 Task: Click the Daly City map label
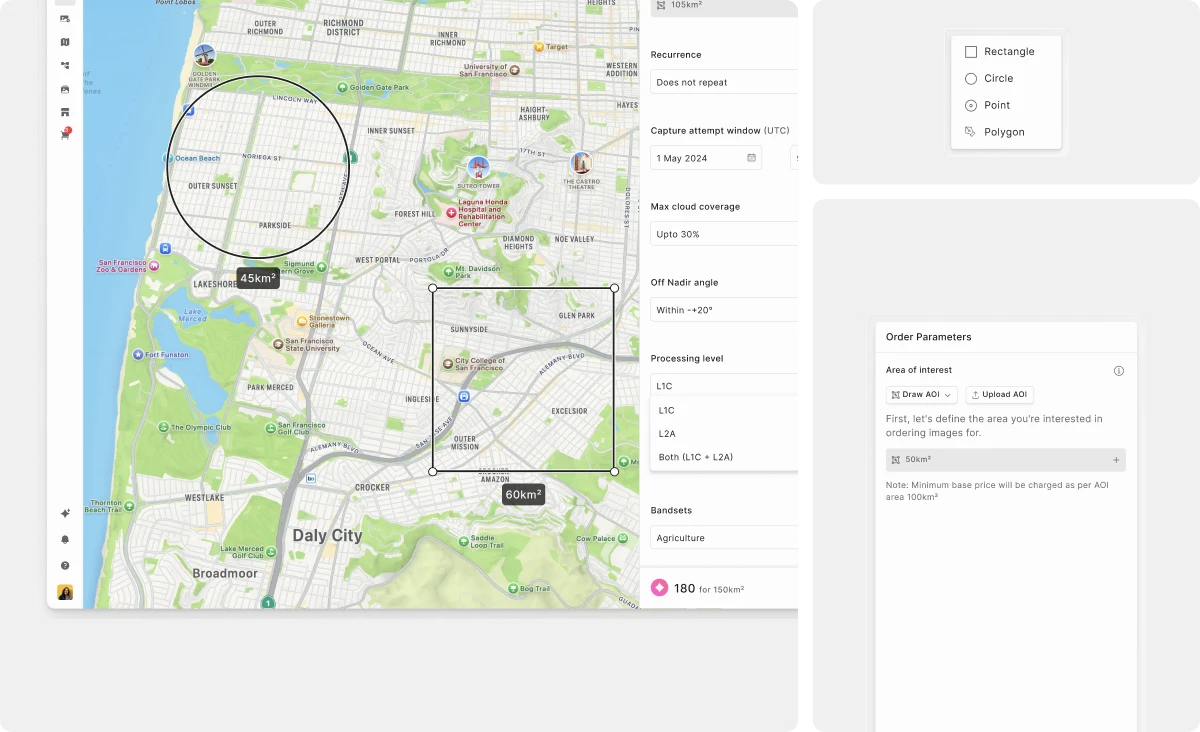[x=327, y=536]
